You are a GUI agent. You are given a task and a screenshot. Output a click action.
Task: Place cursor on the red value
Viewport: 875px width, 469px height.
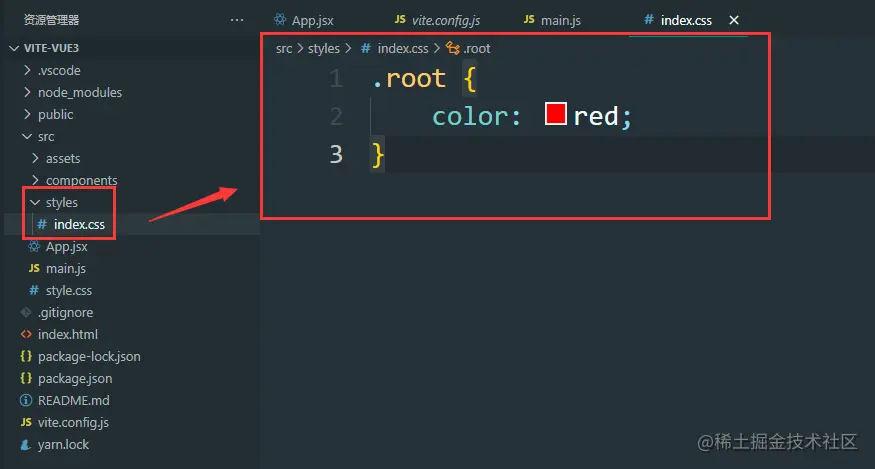tap(595, 116)
